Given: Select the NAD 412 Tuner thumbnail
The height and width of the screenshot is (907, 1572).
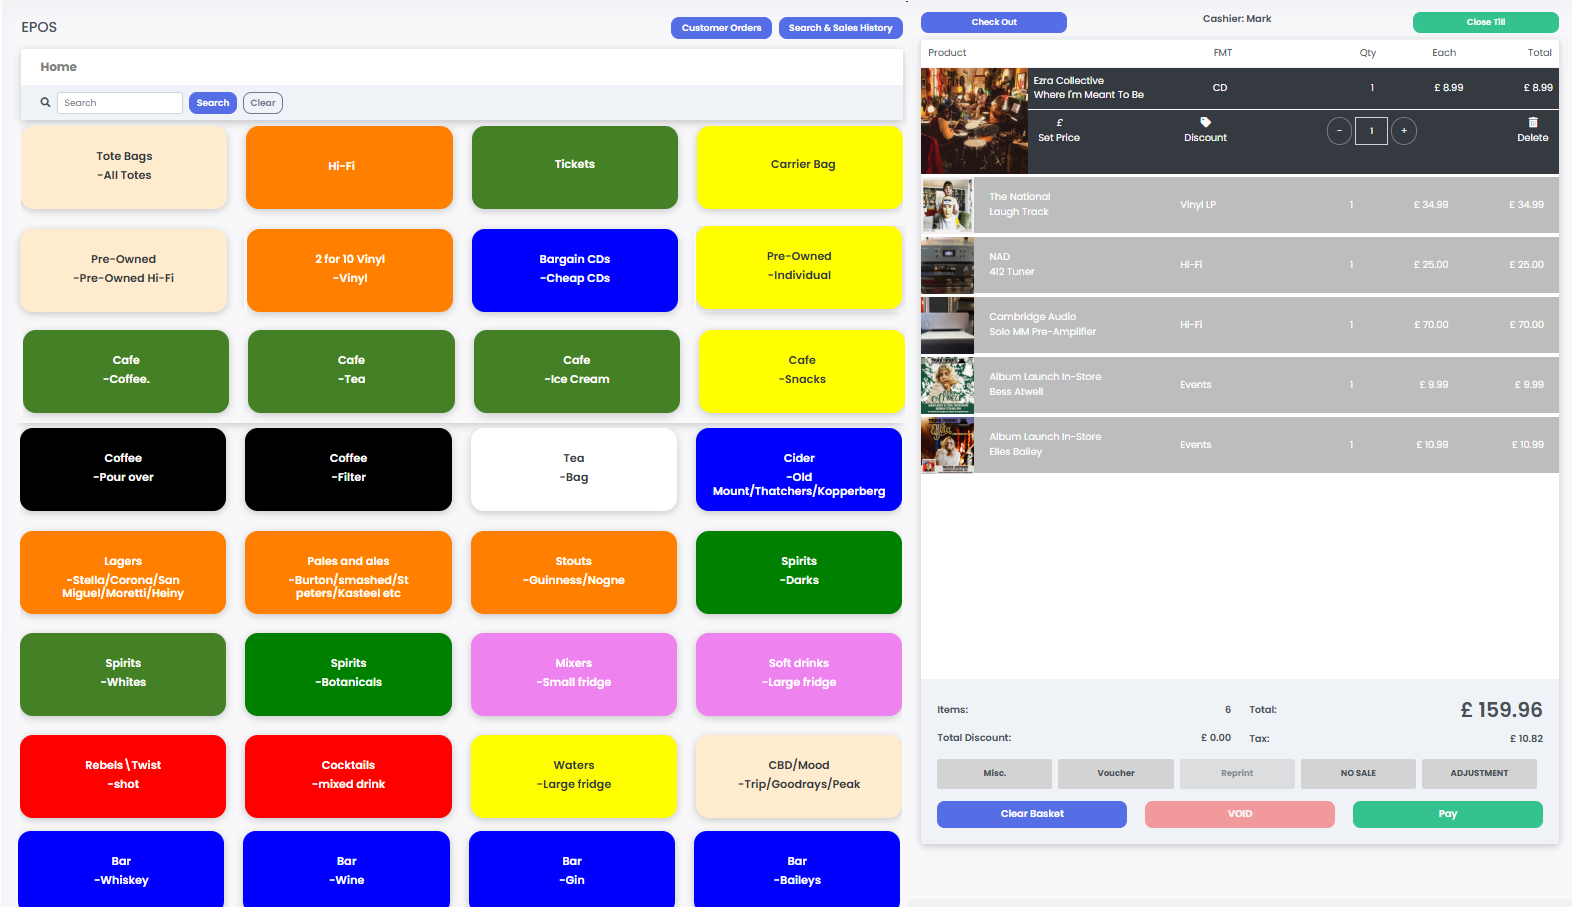Looking at the screenshot, I should pos(947,265).
